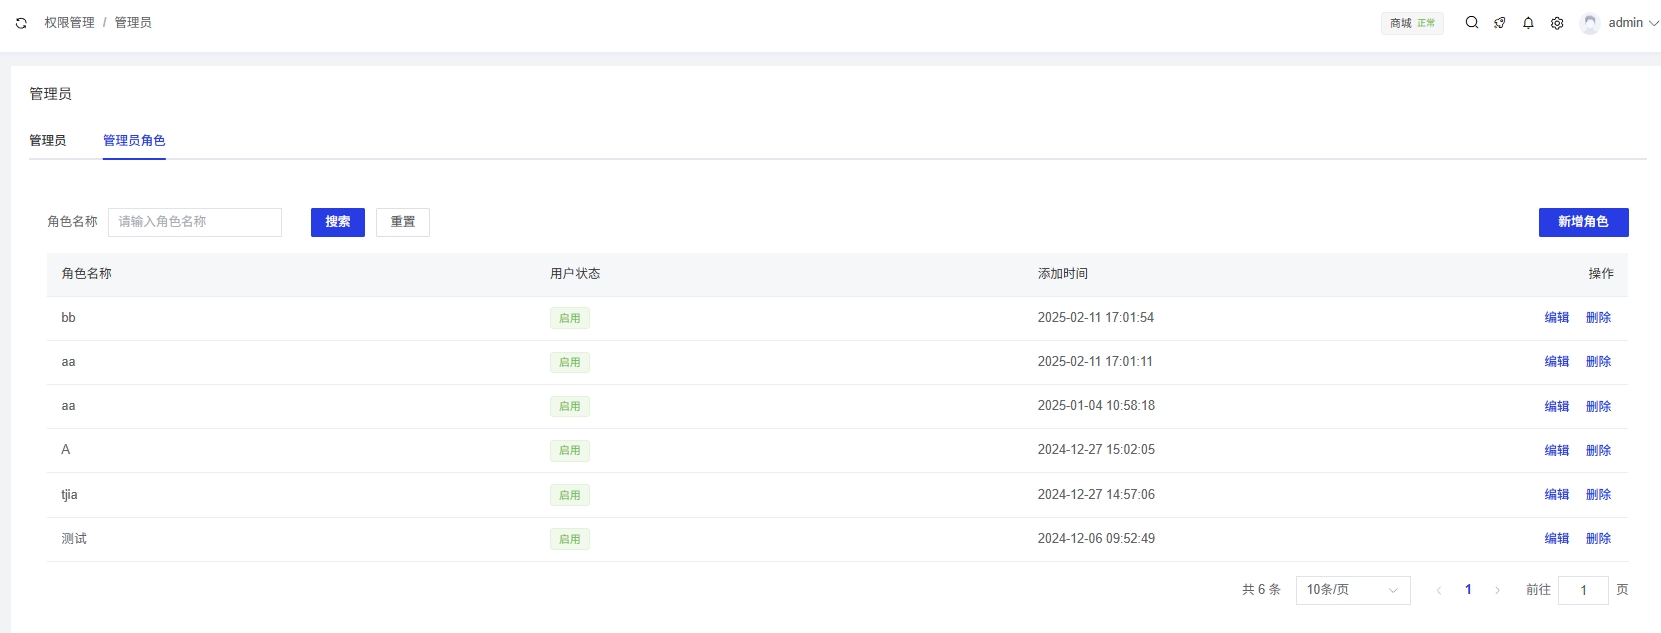Click the admin user avatar
The width and height of the screenshot is (1661, 633).
click(x=1590, y=23)
